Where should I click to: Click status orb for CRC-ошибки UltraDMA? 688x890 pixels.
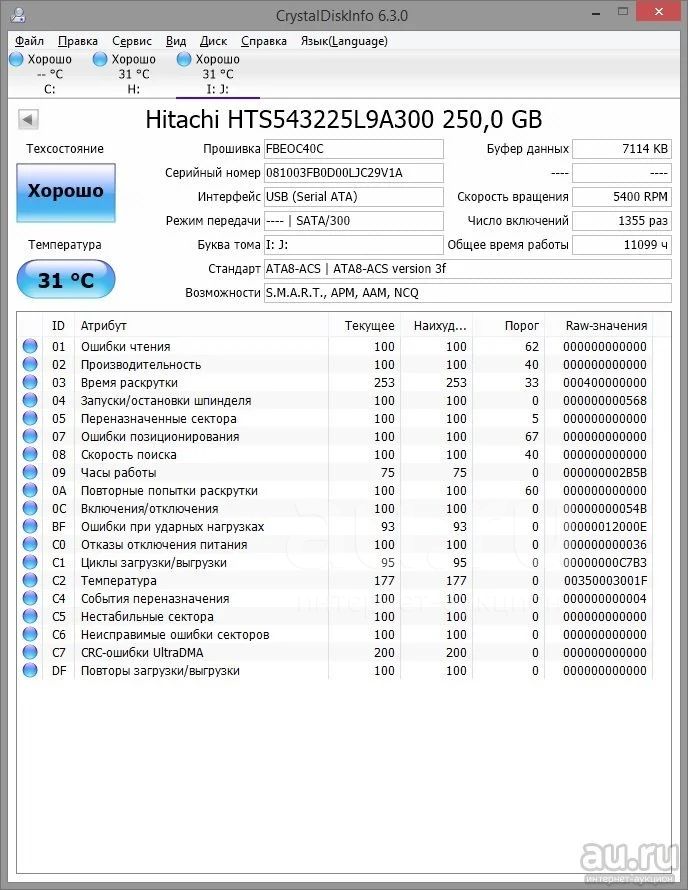[x=30, y=652]
